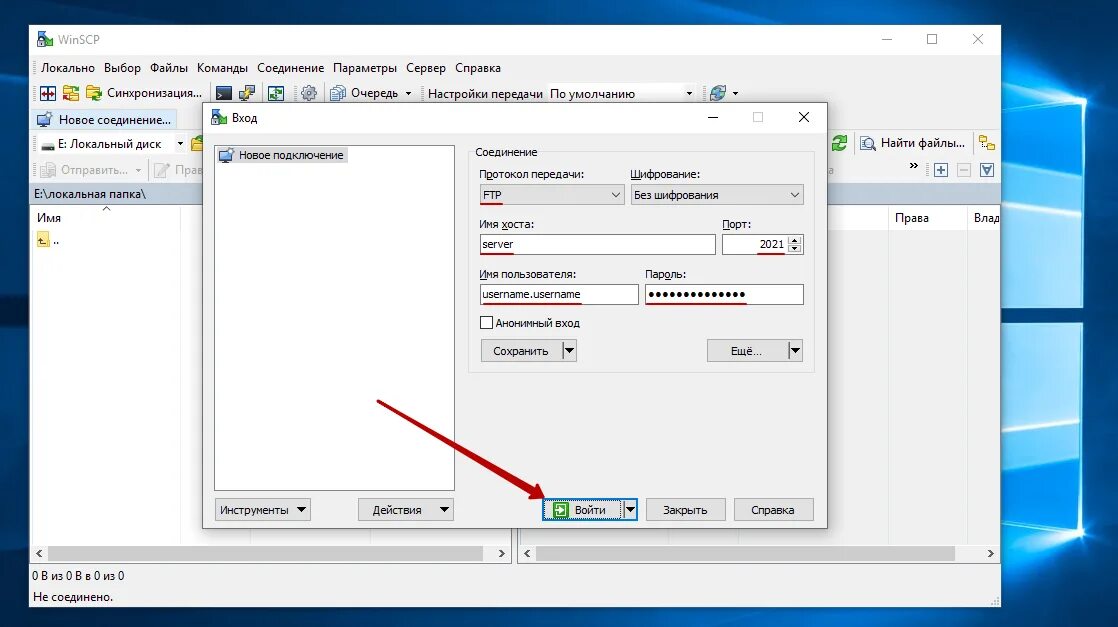1118x627 pixels.
Task: Open the Сервер menu
Action: 426,68
